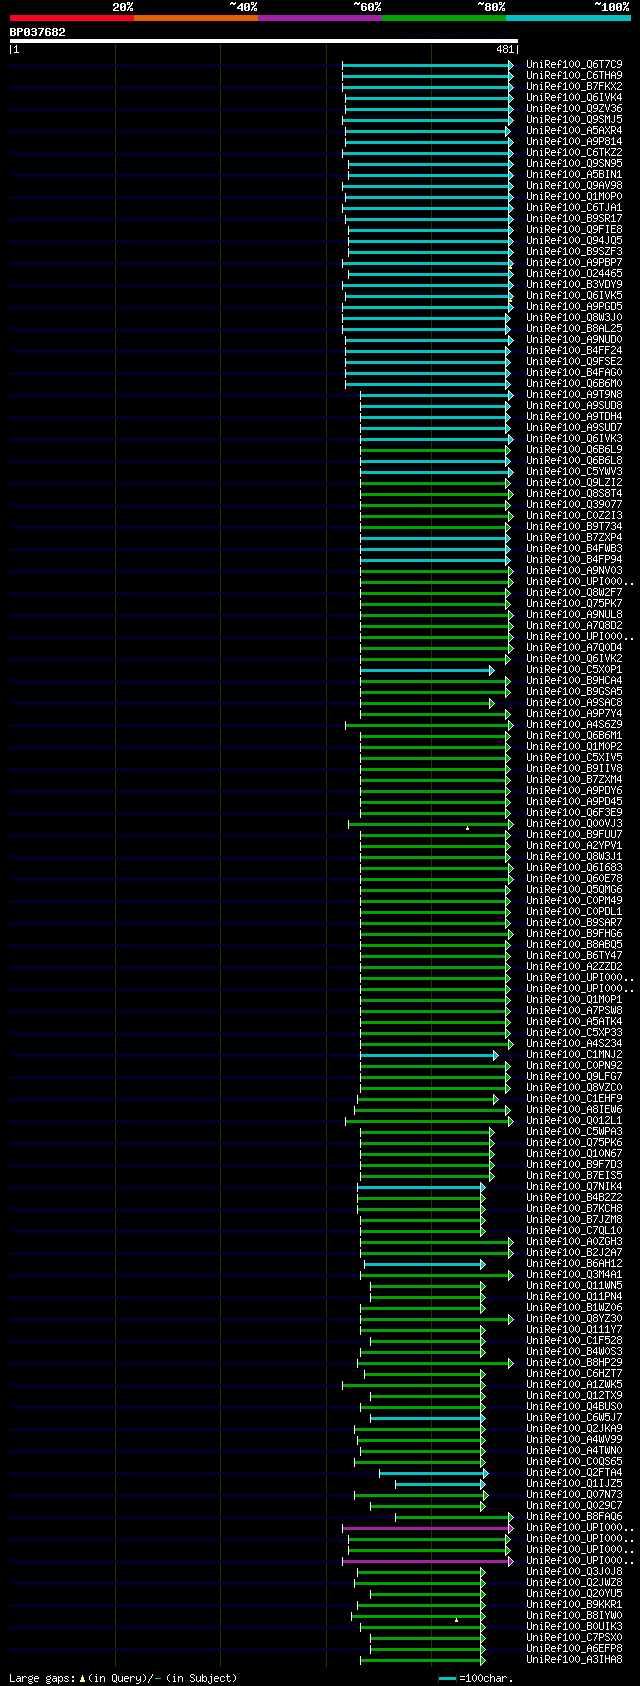This screenshot has width=640, height=1686.
Task: Open hit UniRef100_Q5QMG6
Action: tap(574, 889)
